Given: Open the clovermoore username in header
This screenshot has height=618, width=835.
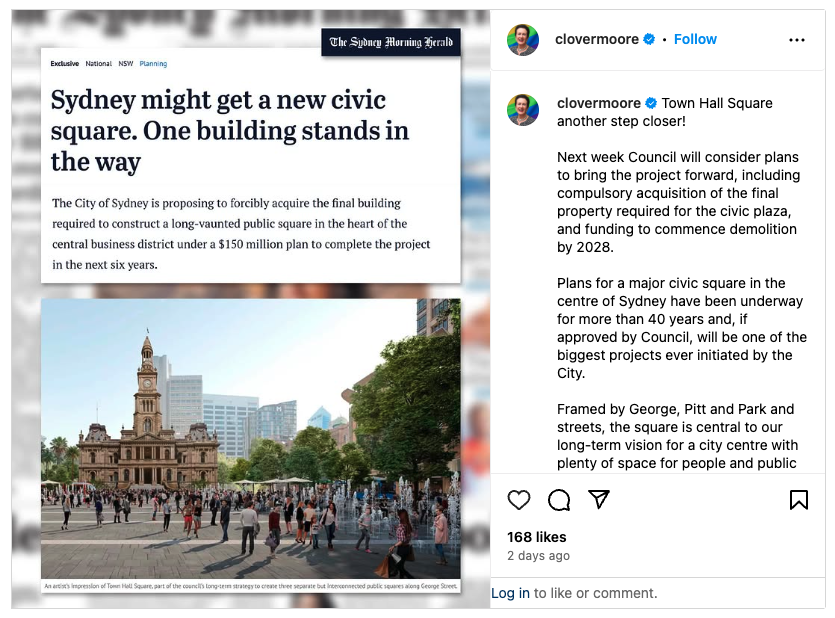Looking at the screenshot, I should click(x=596, y=39).
